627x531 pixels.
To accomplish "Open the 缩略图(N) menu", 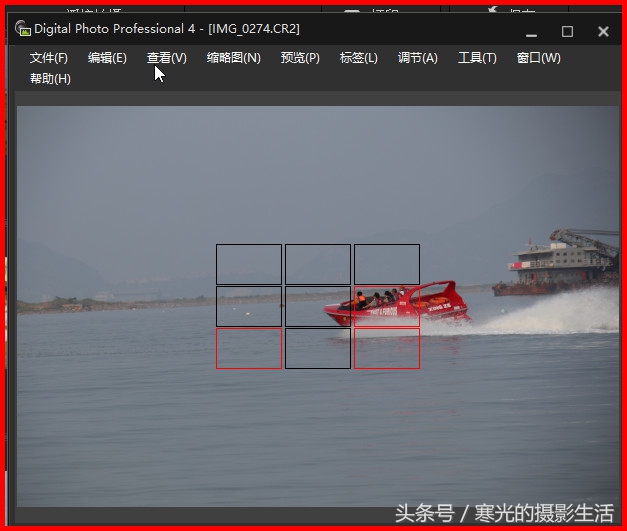I will pyautogui.click(x=233, y=58).
